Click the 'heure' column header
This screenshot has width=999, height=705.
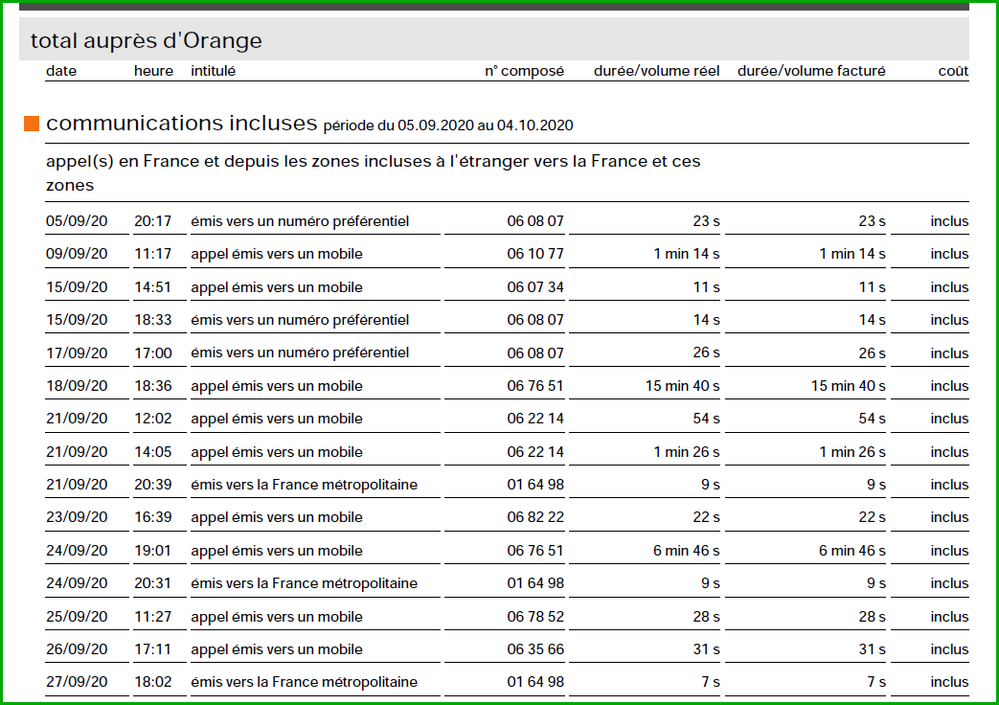(x=154, y=71)
